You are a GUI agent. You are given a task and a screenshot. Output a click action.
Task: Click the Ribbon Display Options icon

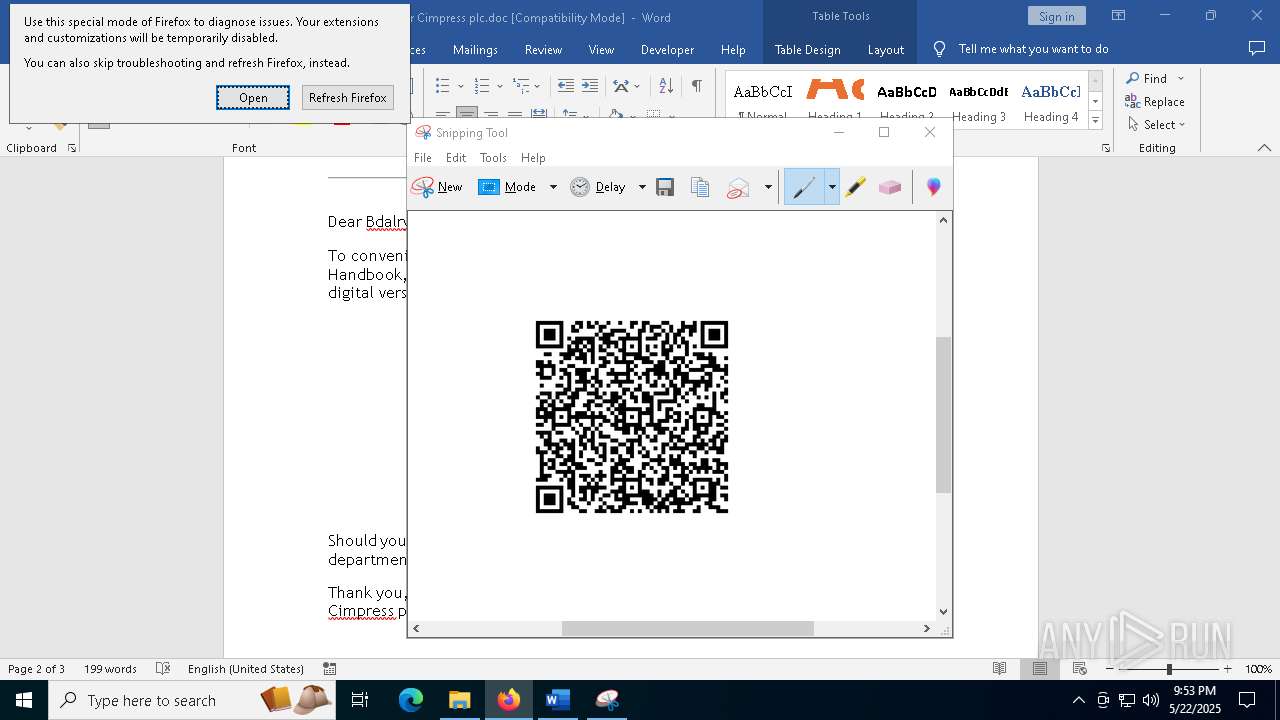coord(1118,16)
